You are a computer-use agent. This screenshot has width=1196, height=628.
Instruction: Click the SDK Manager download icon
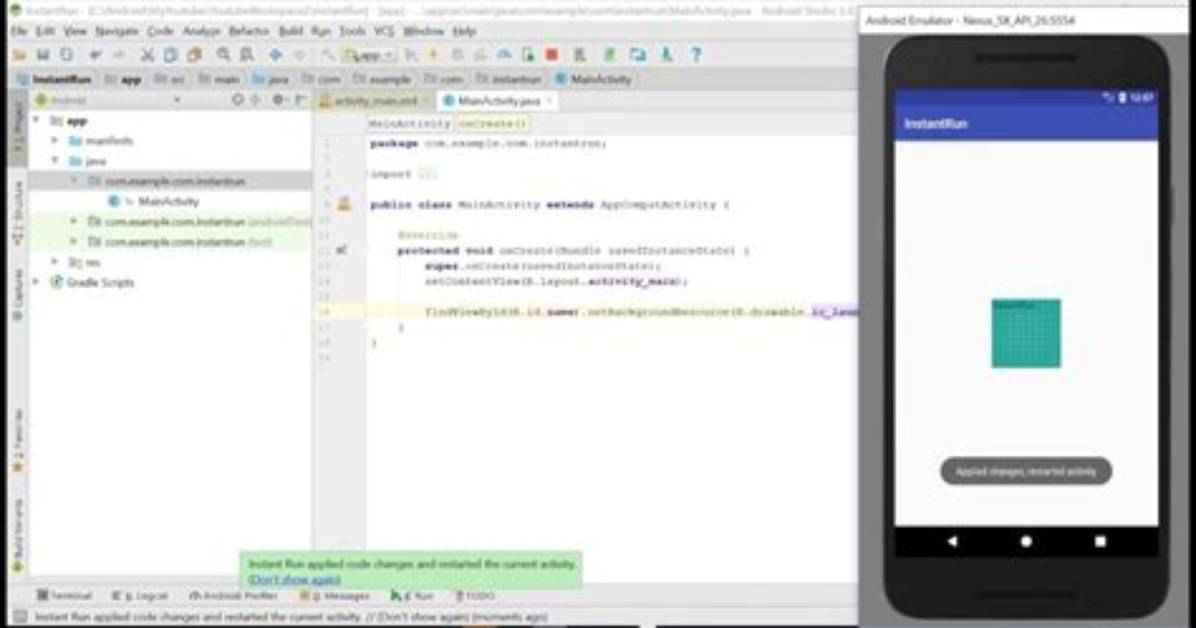tap(667, 55)
